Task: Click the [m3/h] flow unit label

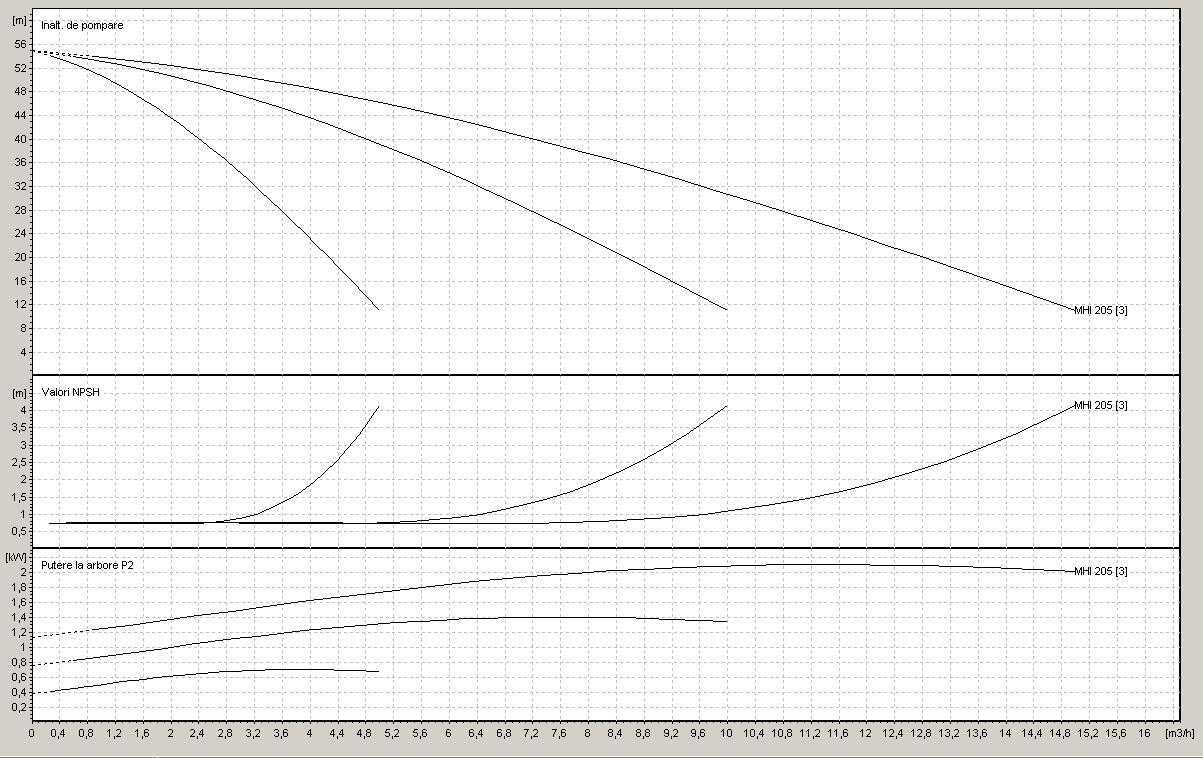Action: [x=1181, y=734]
